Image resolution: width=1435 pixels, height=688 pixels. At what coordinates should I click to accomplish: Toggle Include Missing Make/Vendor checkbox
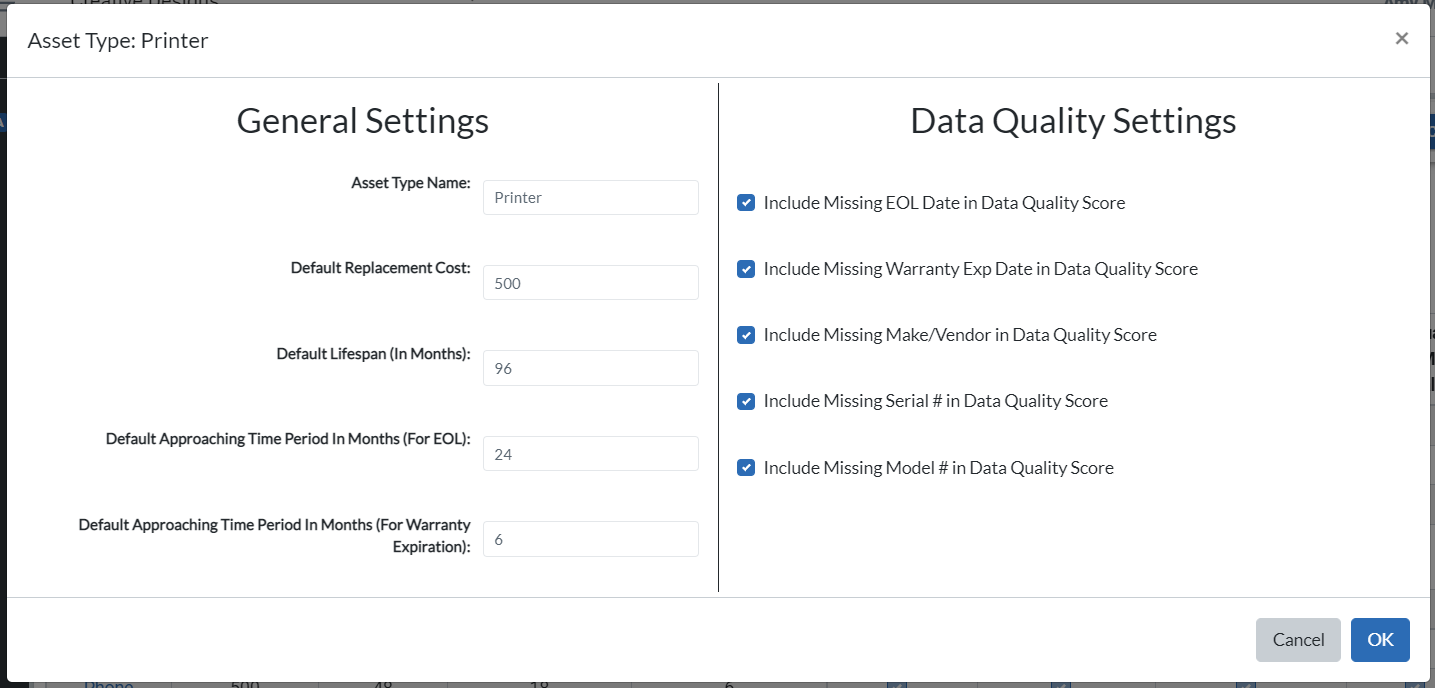pos(745,334)
